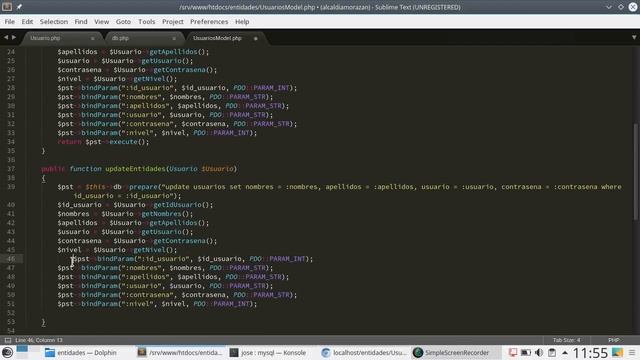Open the Tools menu
Image resolution: width=640 pixels, height=360 pixels.
pos(147,22)
